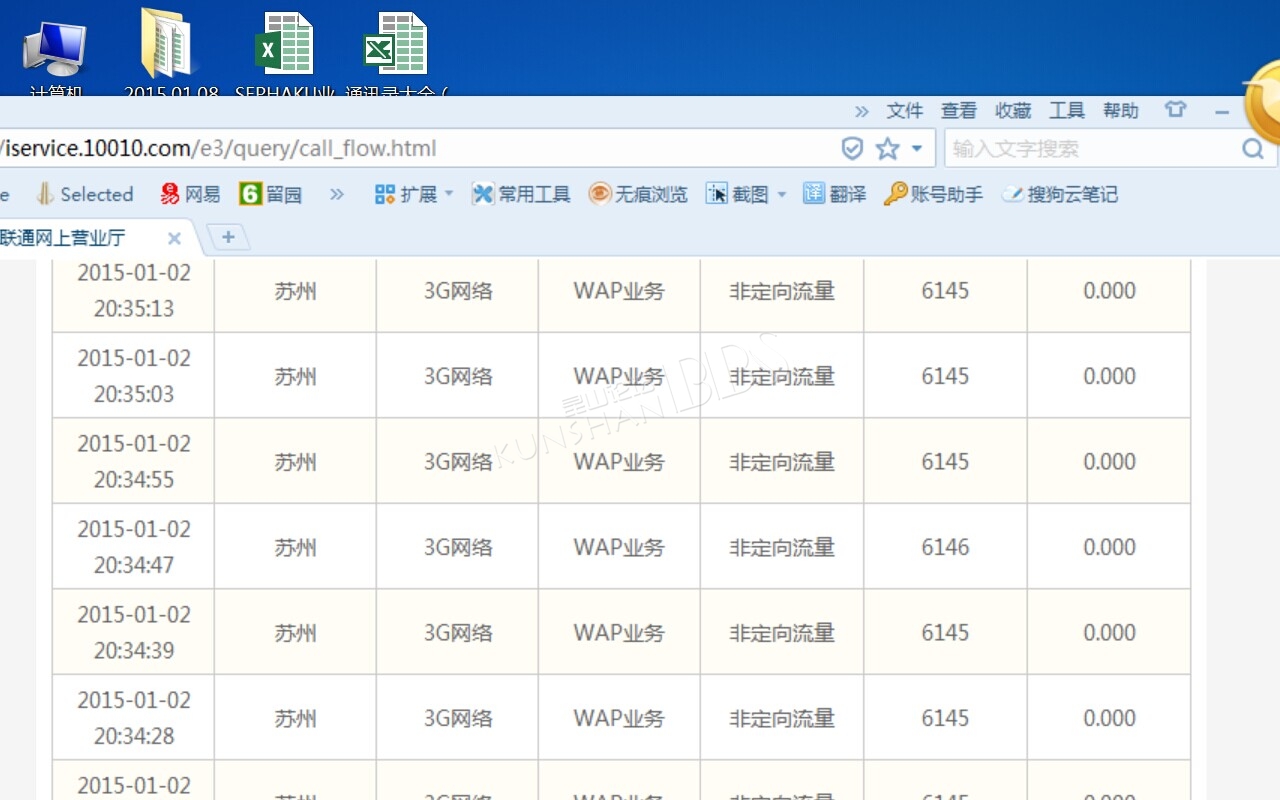Click the search magnifier icon
Viewport: 1280px width, 800px height.
1252,149
